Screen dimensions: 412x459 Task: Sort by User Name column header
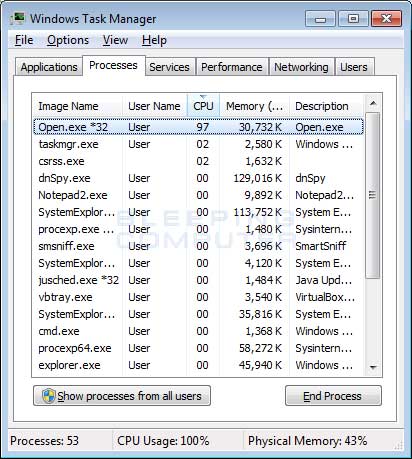pyautogui.click(x=155, y=106)
